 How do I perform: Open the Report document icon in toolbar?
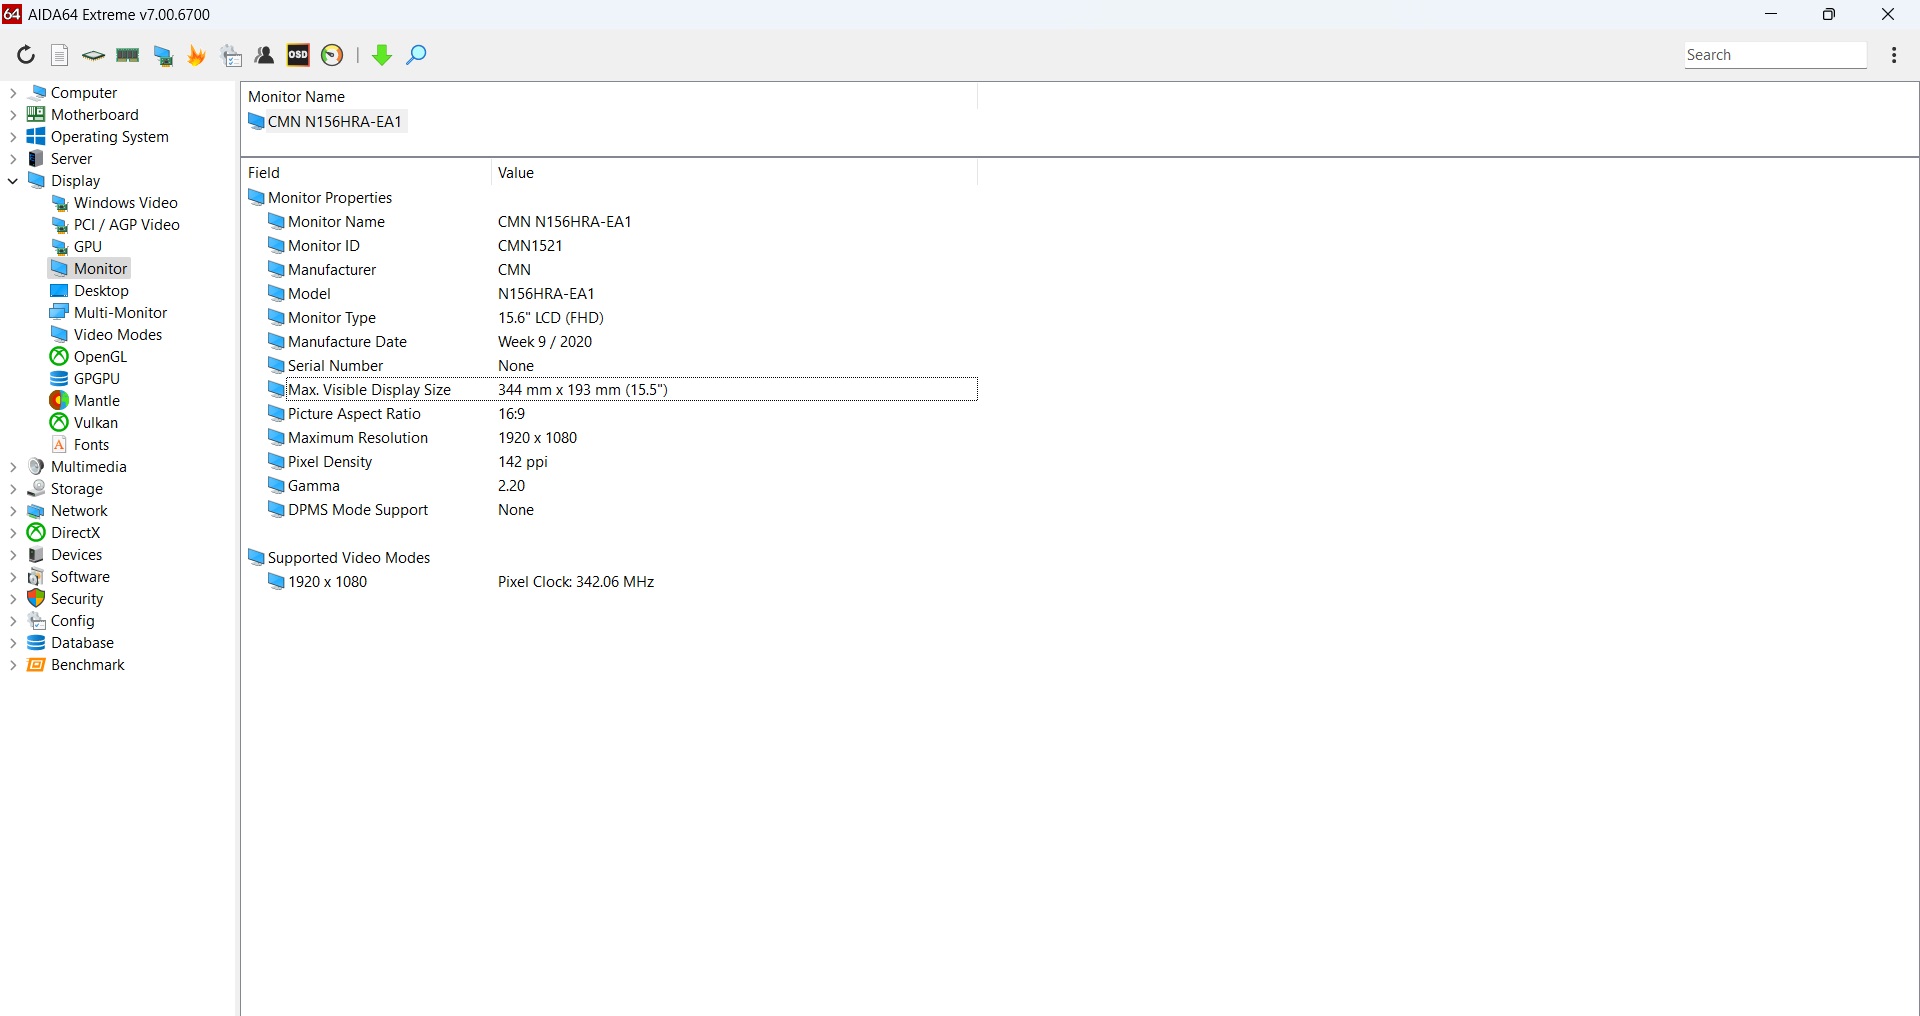[x=60, y=55]
